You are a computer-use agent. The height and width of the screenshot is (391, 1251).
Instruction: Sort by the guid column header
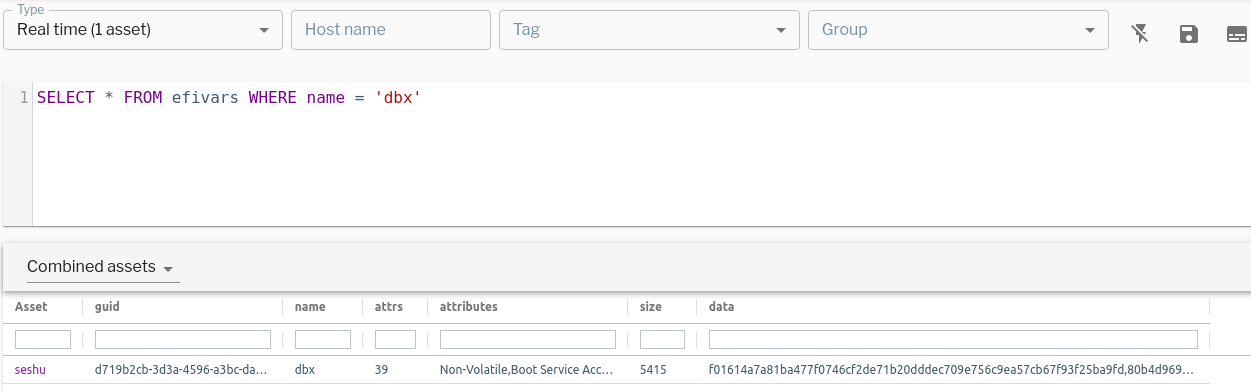point(107,307)
